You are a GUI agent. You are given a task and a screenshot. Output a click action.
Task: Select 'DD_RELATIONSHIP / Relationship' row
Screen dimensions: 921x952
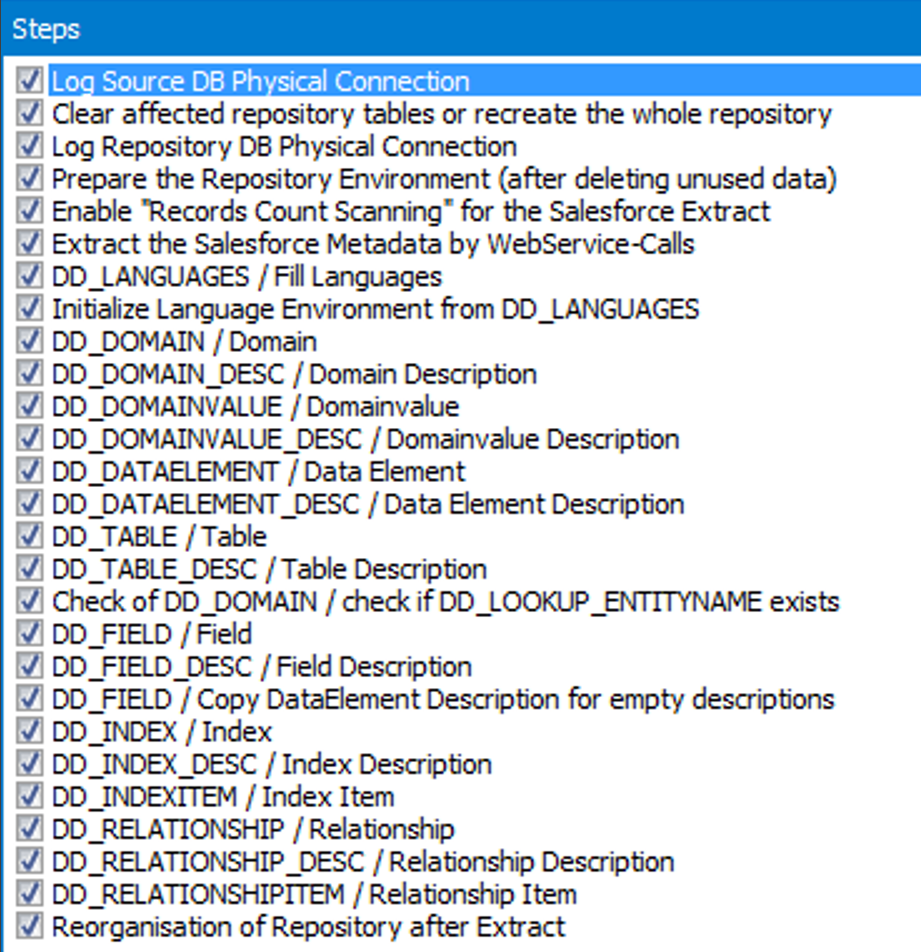[x=253, y=829]
